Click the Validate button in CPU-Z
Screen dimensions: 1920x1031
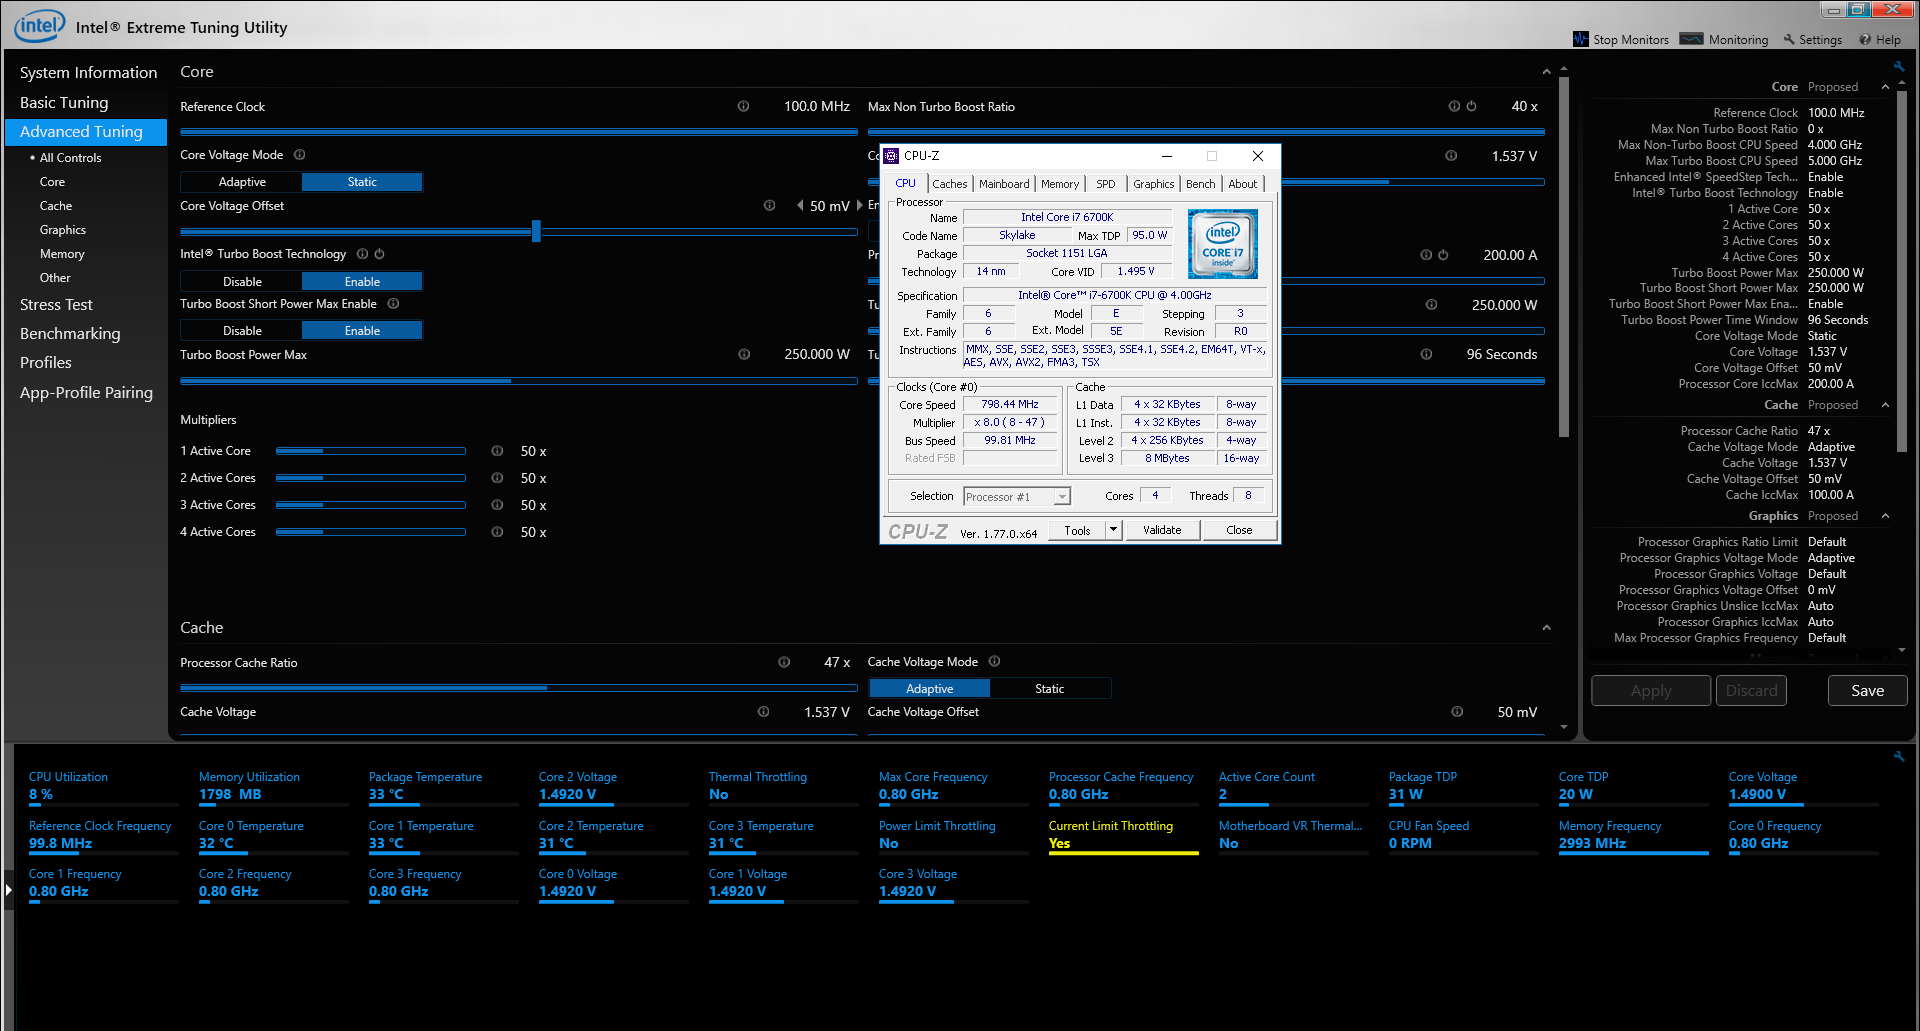pos(1162,530)
